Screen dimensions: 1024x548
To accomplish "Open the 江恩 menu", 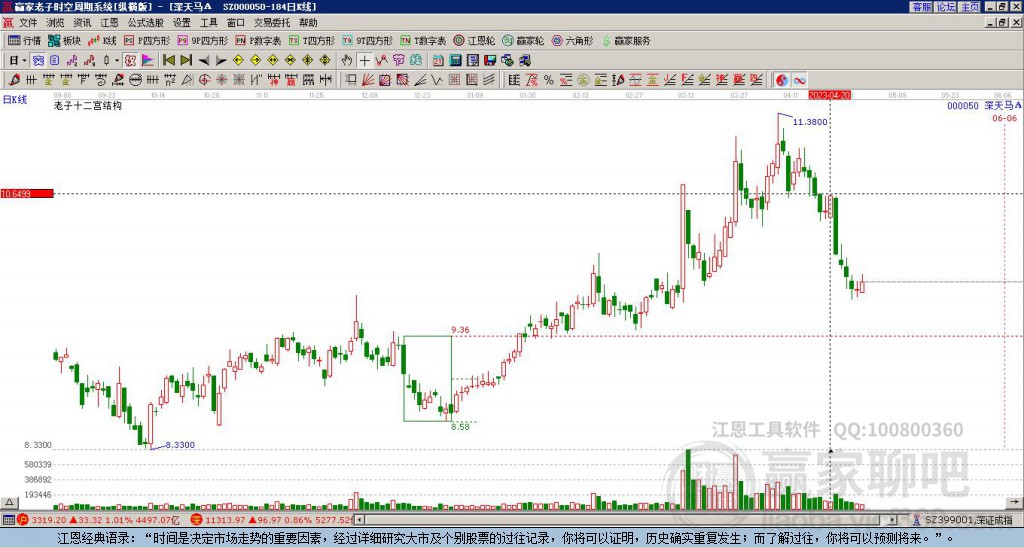I will (110, 23).
